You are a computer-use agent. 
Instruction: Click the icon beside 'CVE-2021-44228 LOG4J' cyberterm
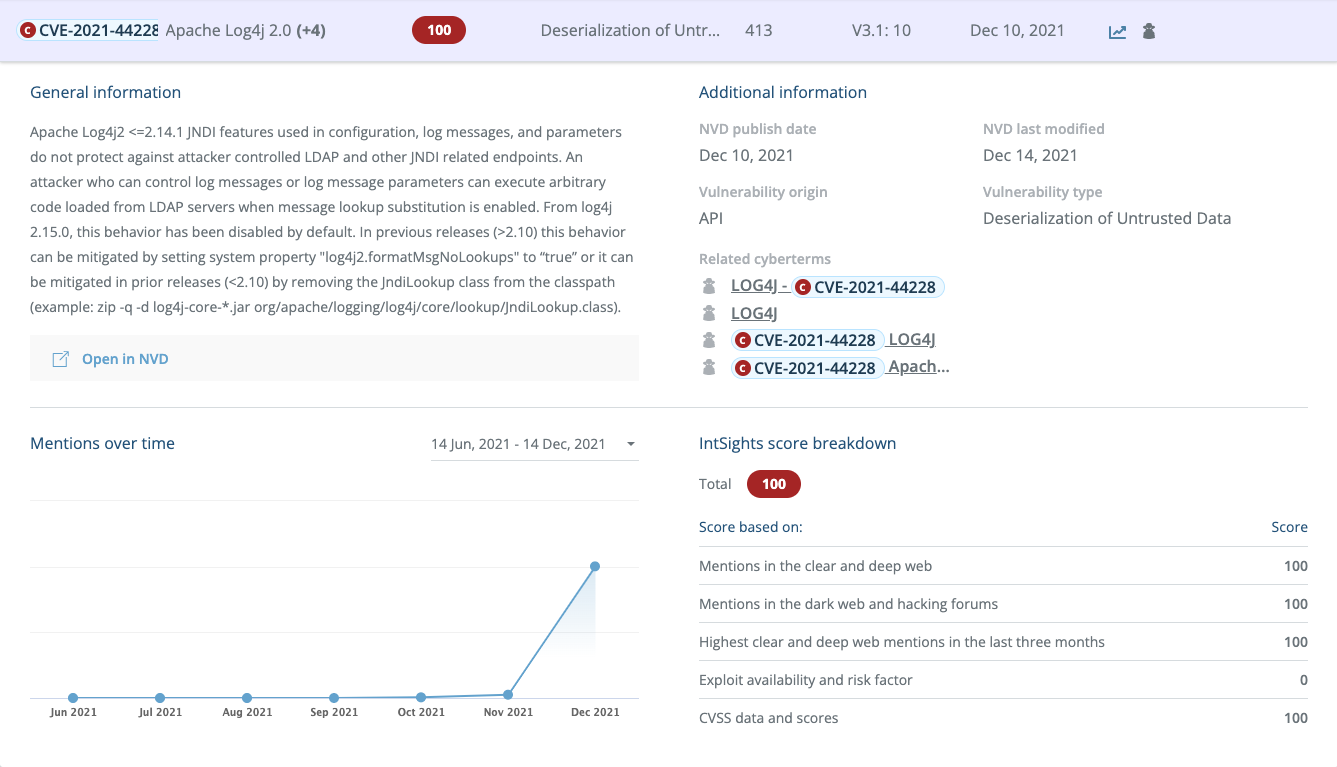click(x=709, y=340)
